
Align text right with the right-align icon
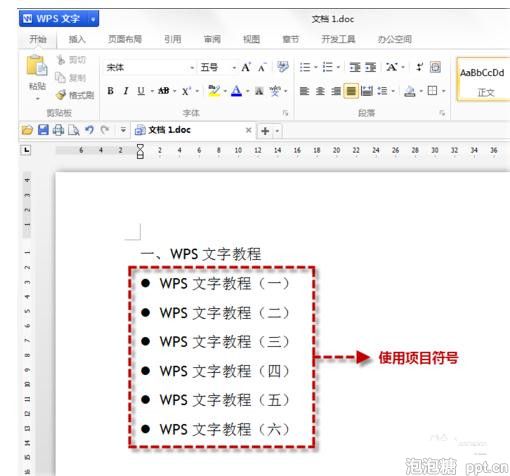click(x=336, y=91)
